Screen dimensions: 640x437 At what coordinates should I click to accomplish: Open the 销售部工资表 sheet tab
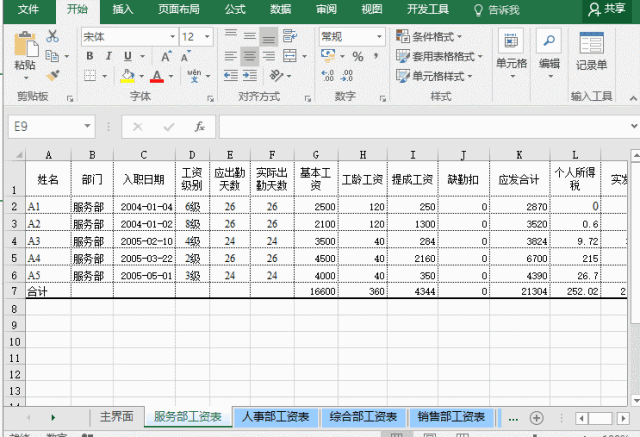tap(451, 417)
